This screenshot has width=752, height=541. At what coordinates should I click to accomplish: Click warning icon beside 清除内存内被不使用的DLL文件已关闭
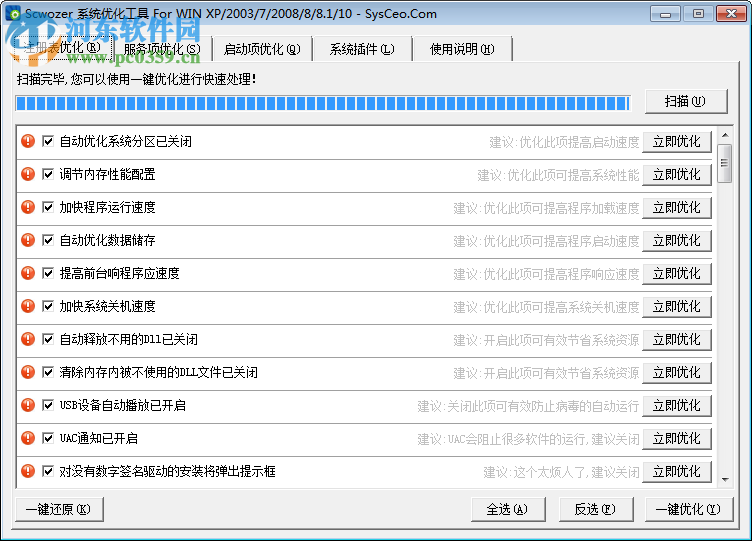(28, 372)
